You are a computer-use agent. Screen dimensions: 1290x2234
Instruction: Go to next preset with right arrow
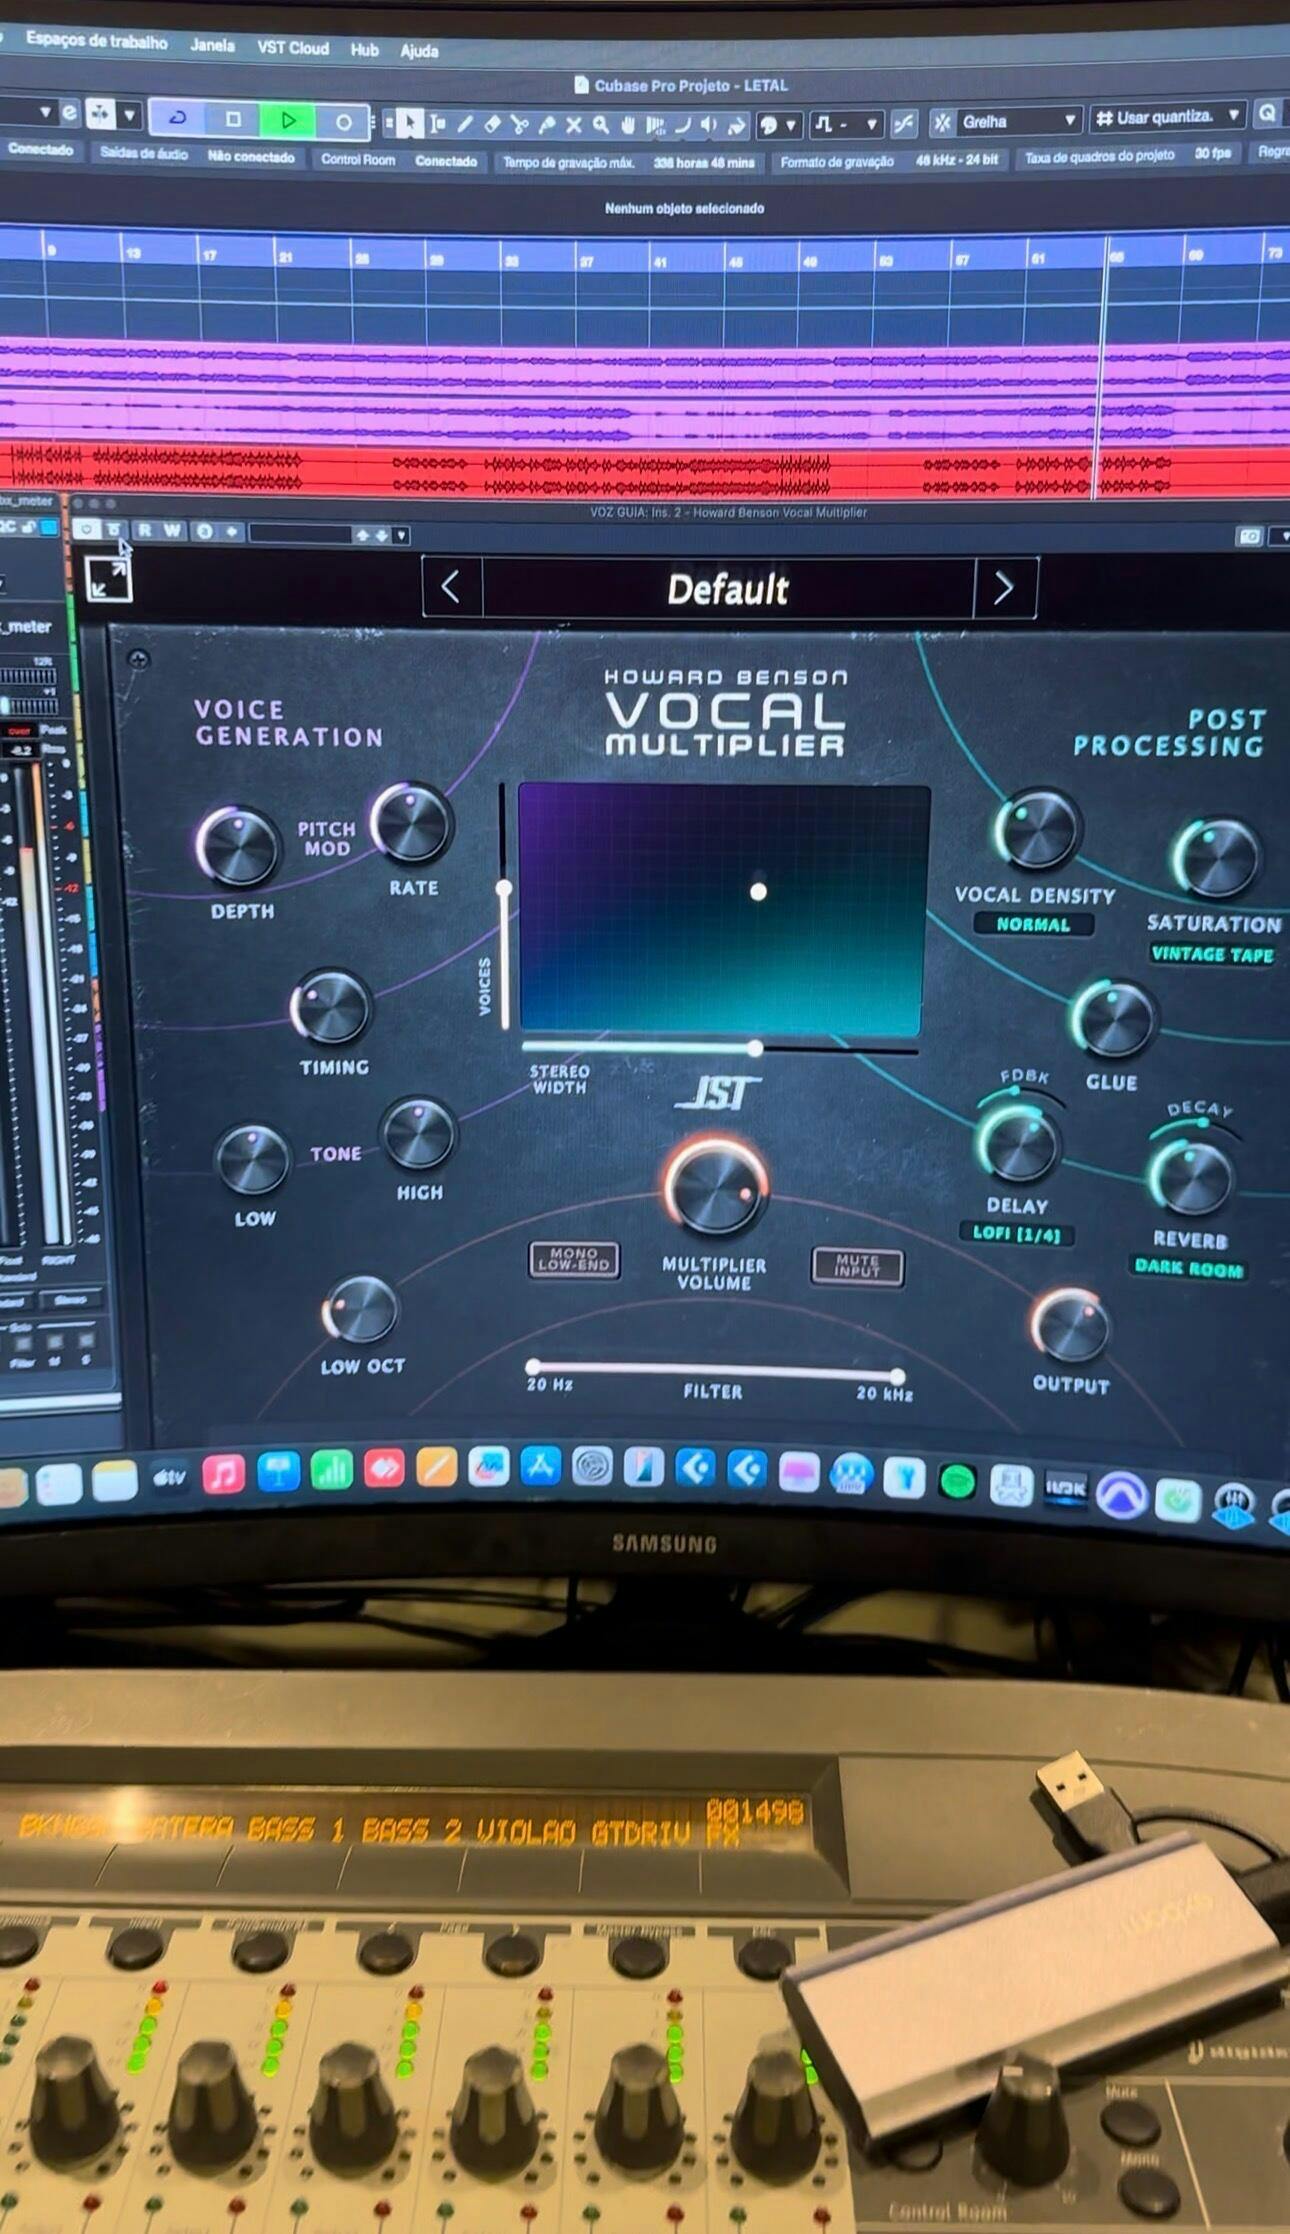tap(1004, 588)
